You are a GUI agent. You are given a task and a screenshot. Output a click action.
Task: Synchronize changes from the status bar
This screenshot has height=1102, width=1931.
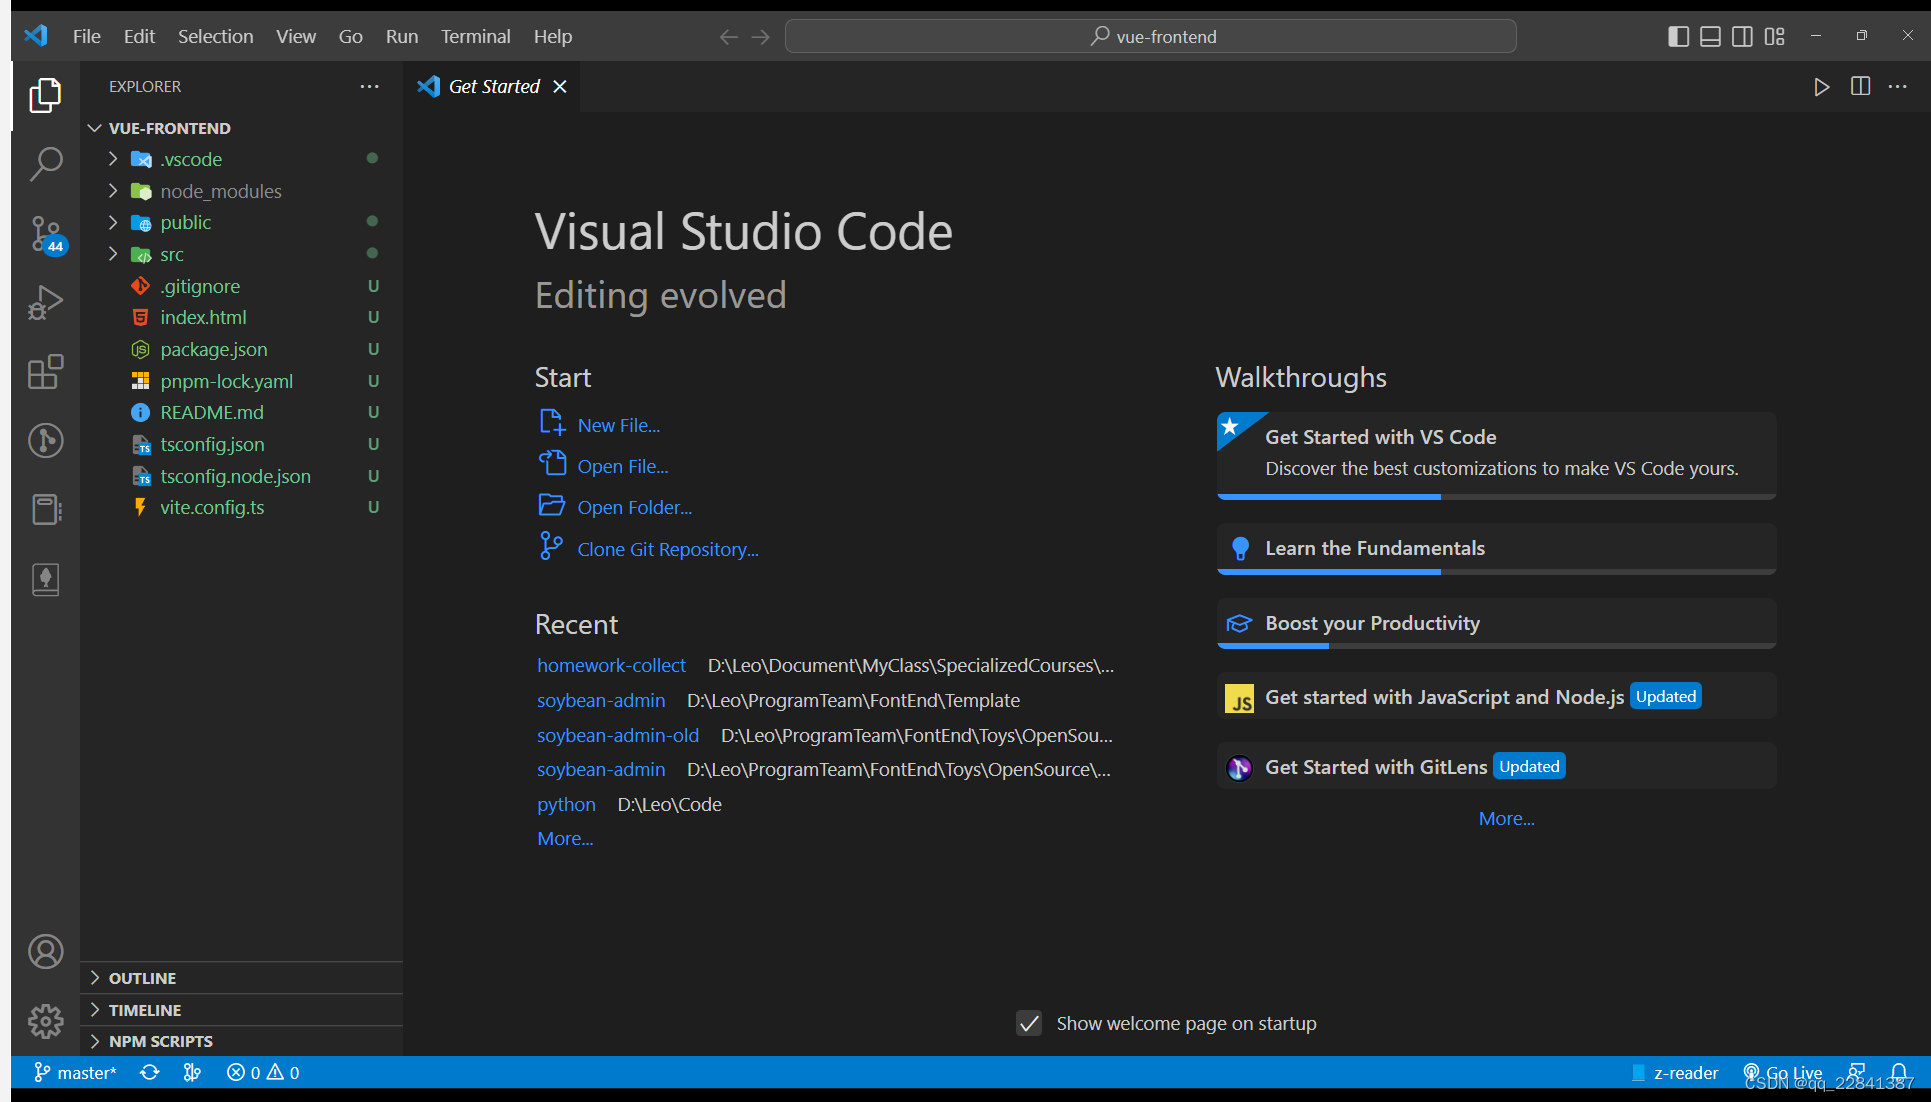pos(150,1073)
